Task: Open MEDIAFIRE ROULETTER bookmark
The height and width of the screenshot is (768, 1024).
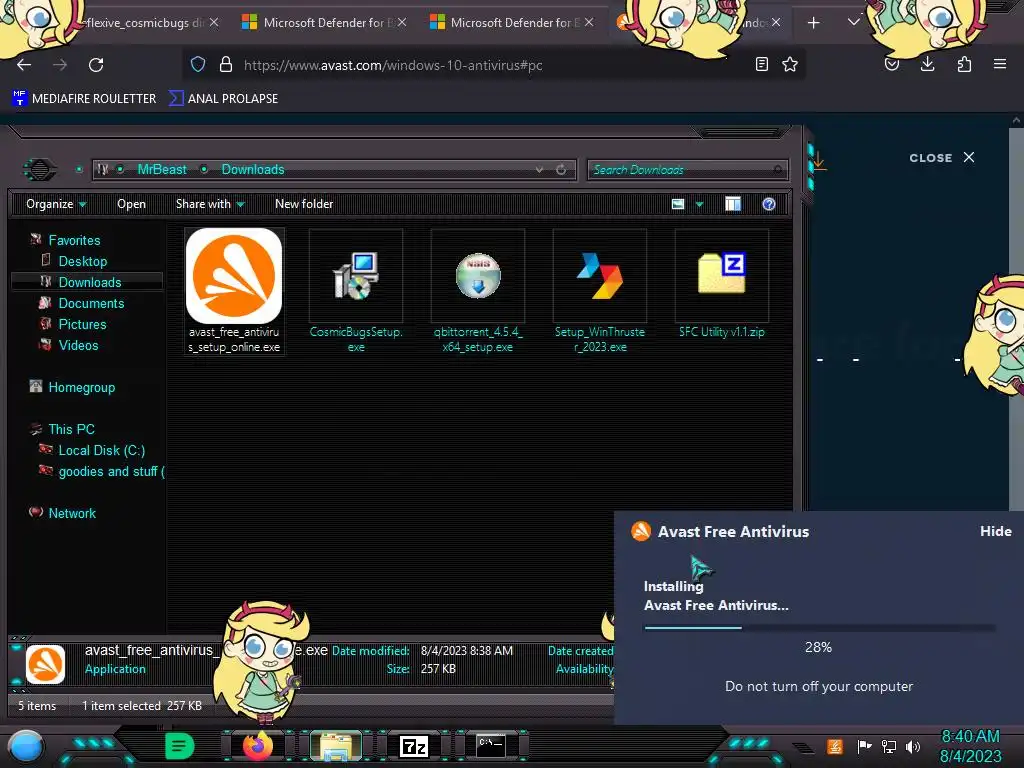Action: click(x=84, y=99)
